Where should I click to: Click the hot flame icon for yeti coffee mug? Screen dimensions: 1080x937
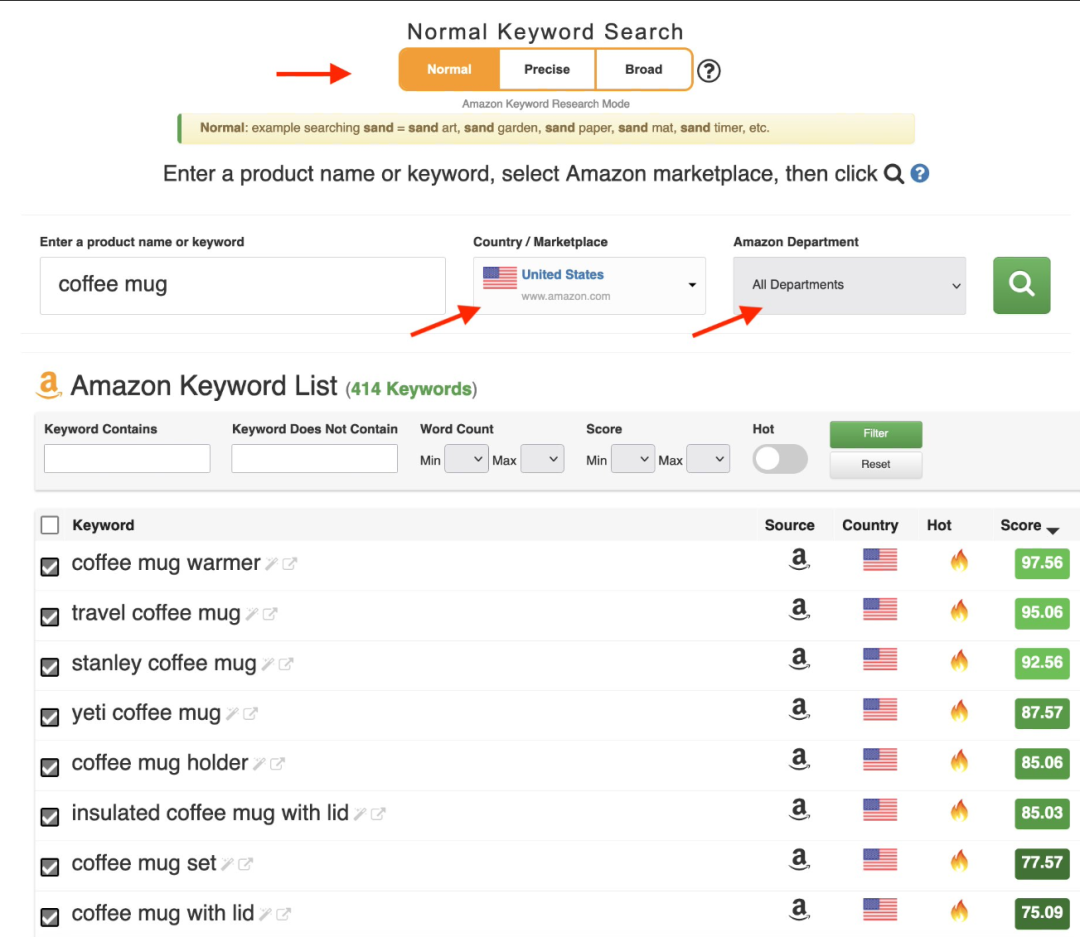coord(959,710)
